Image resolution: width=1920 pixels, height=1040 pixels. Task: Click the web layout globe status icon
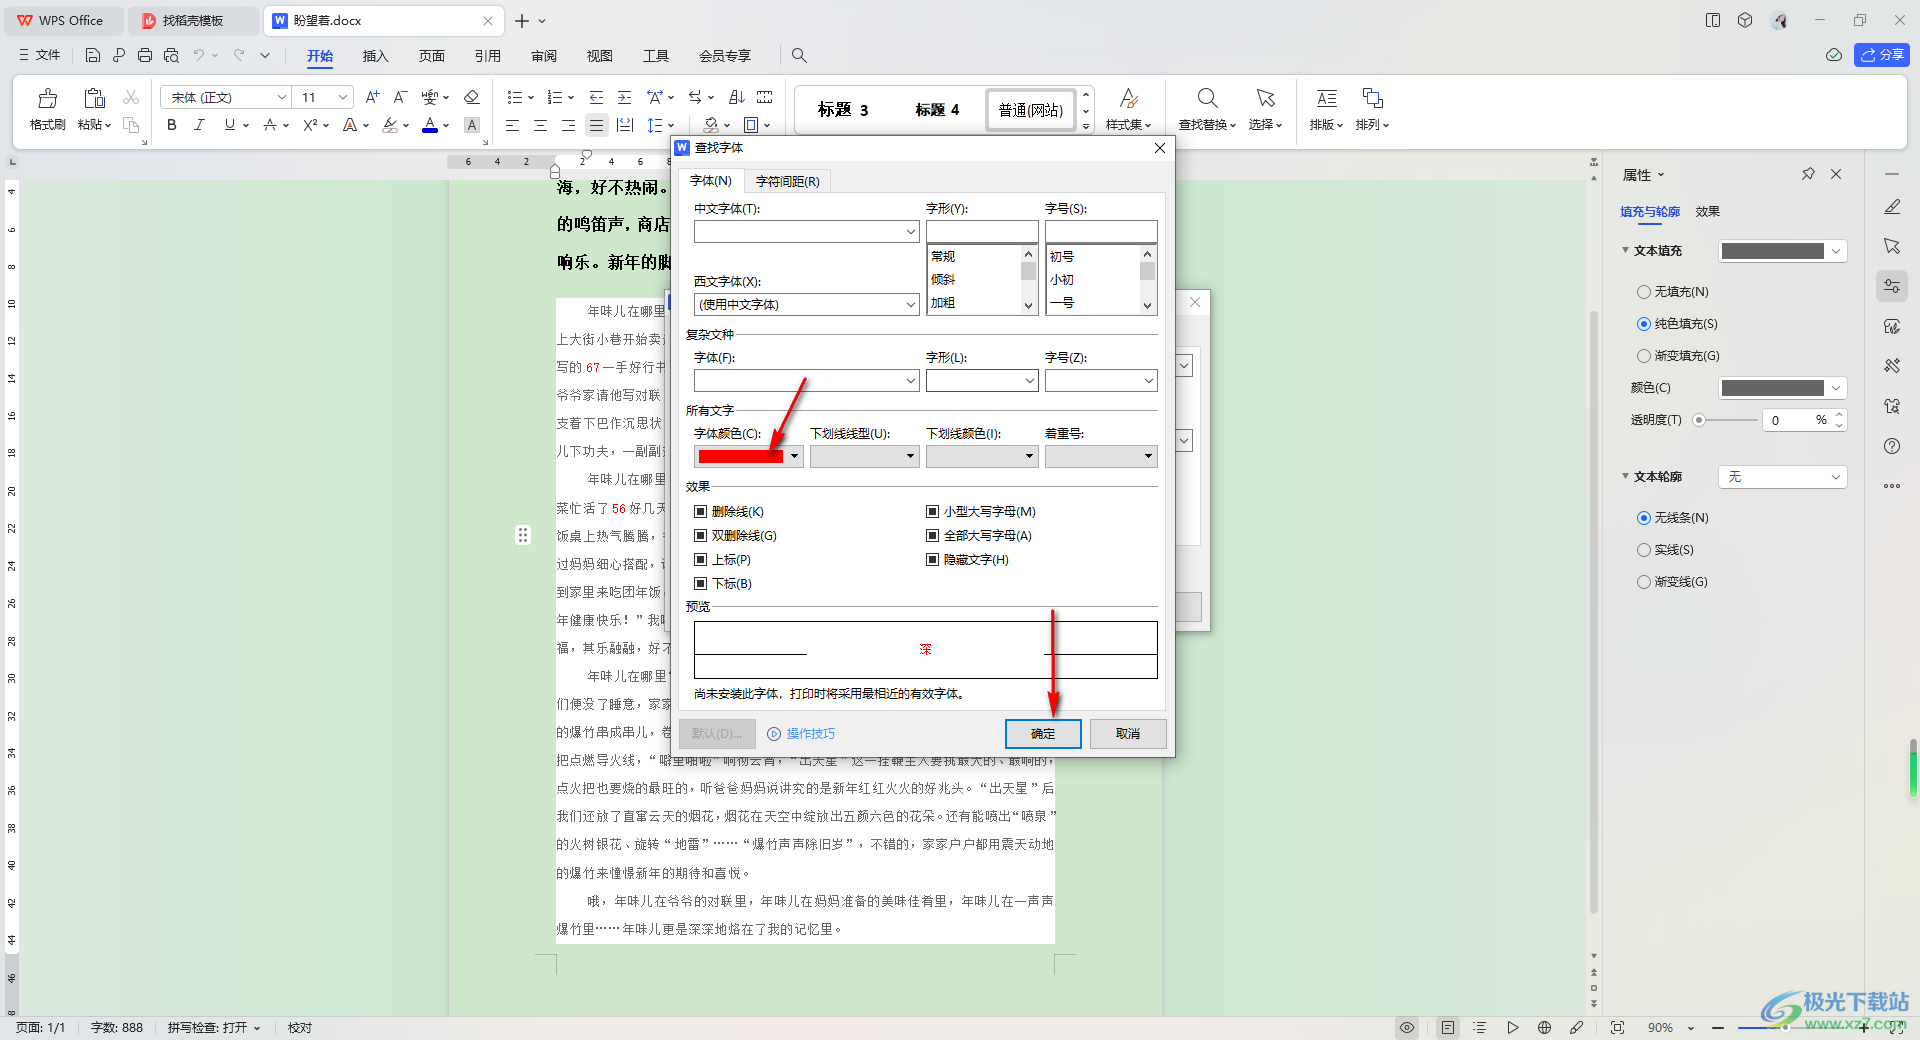point(1544,1027)
